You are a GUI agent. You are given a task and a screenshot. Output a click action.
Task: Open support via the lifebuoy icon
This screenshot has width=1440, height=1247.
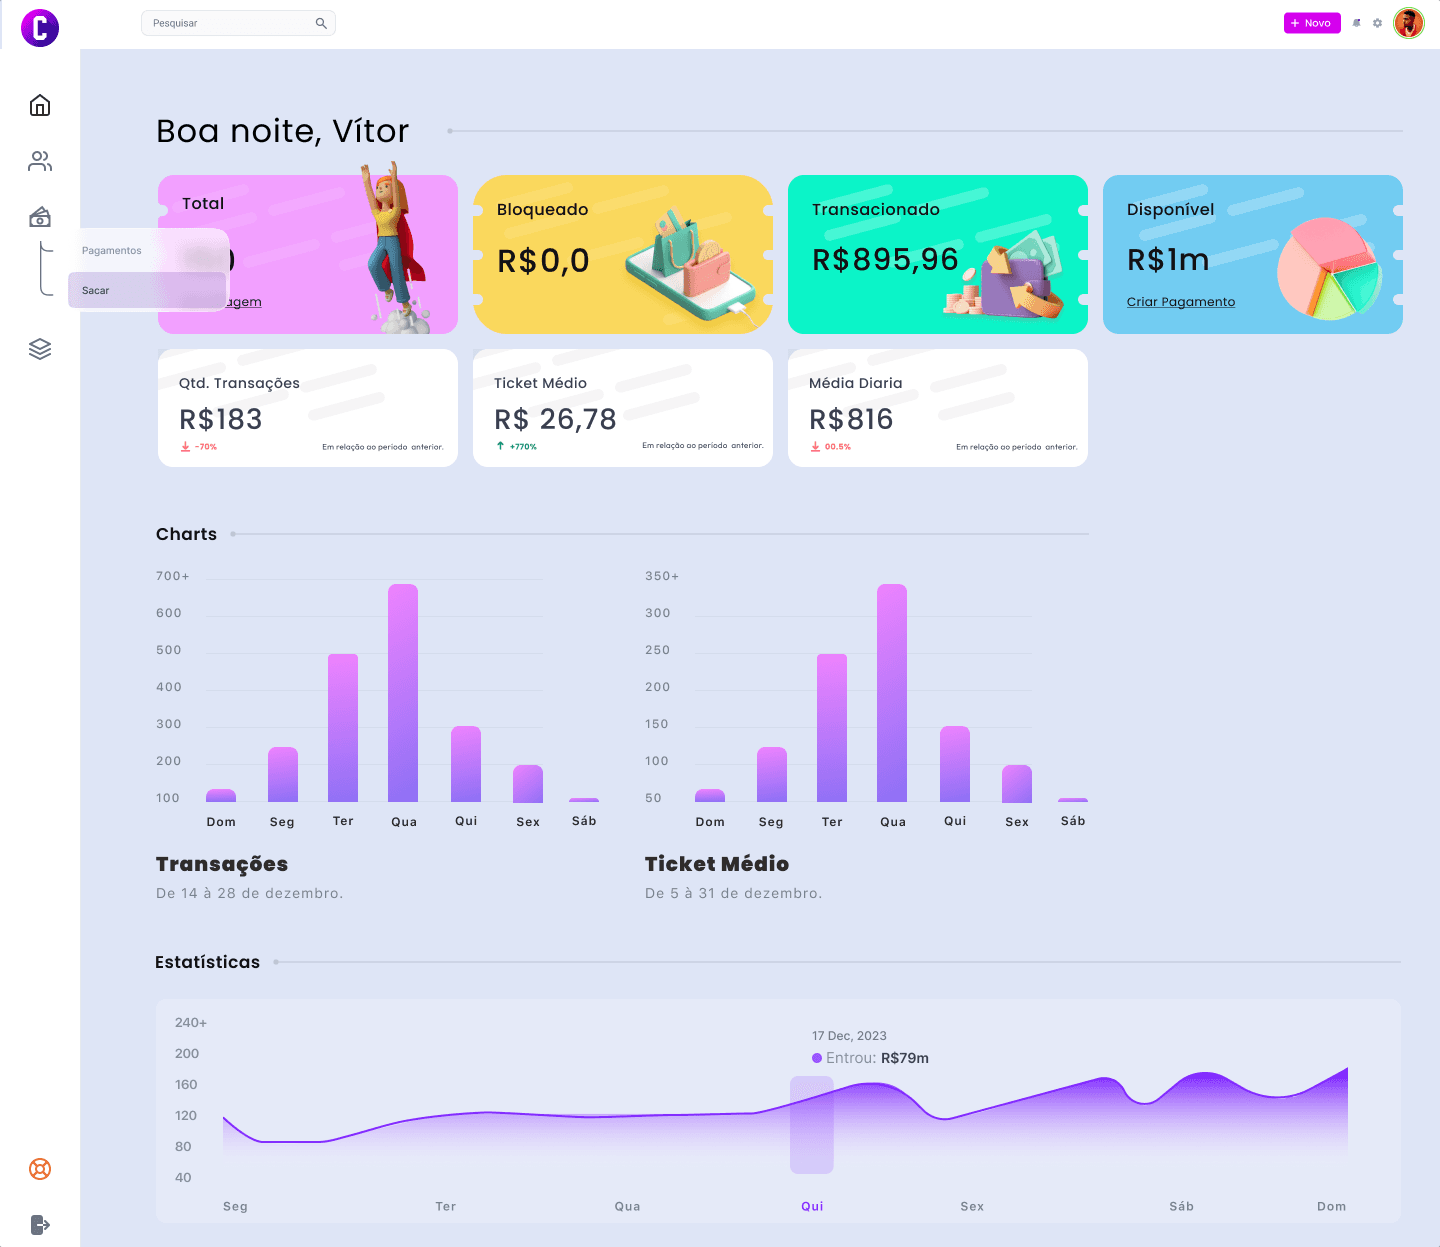[x=40, y=1169]
